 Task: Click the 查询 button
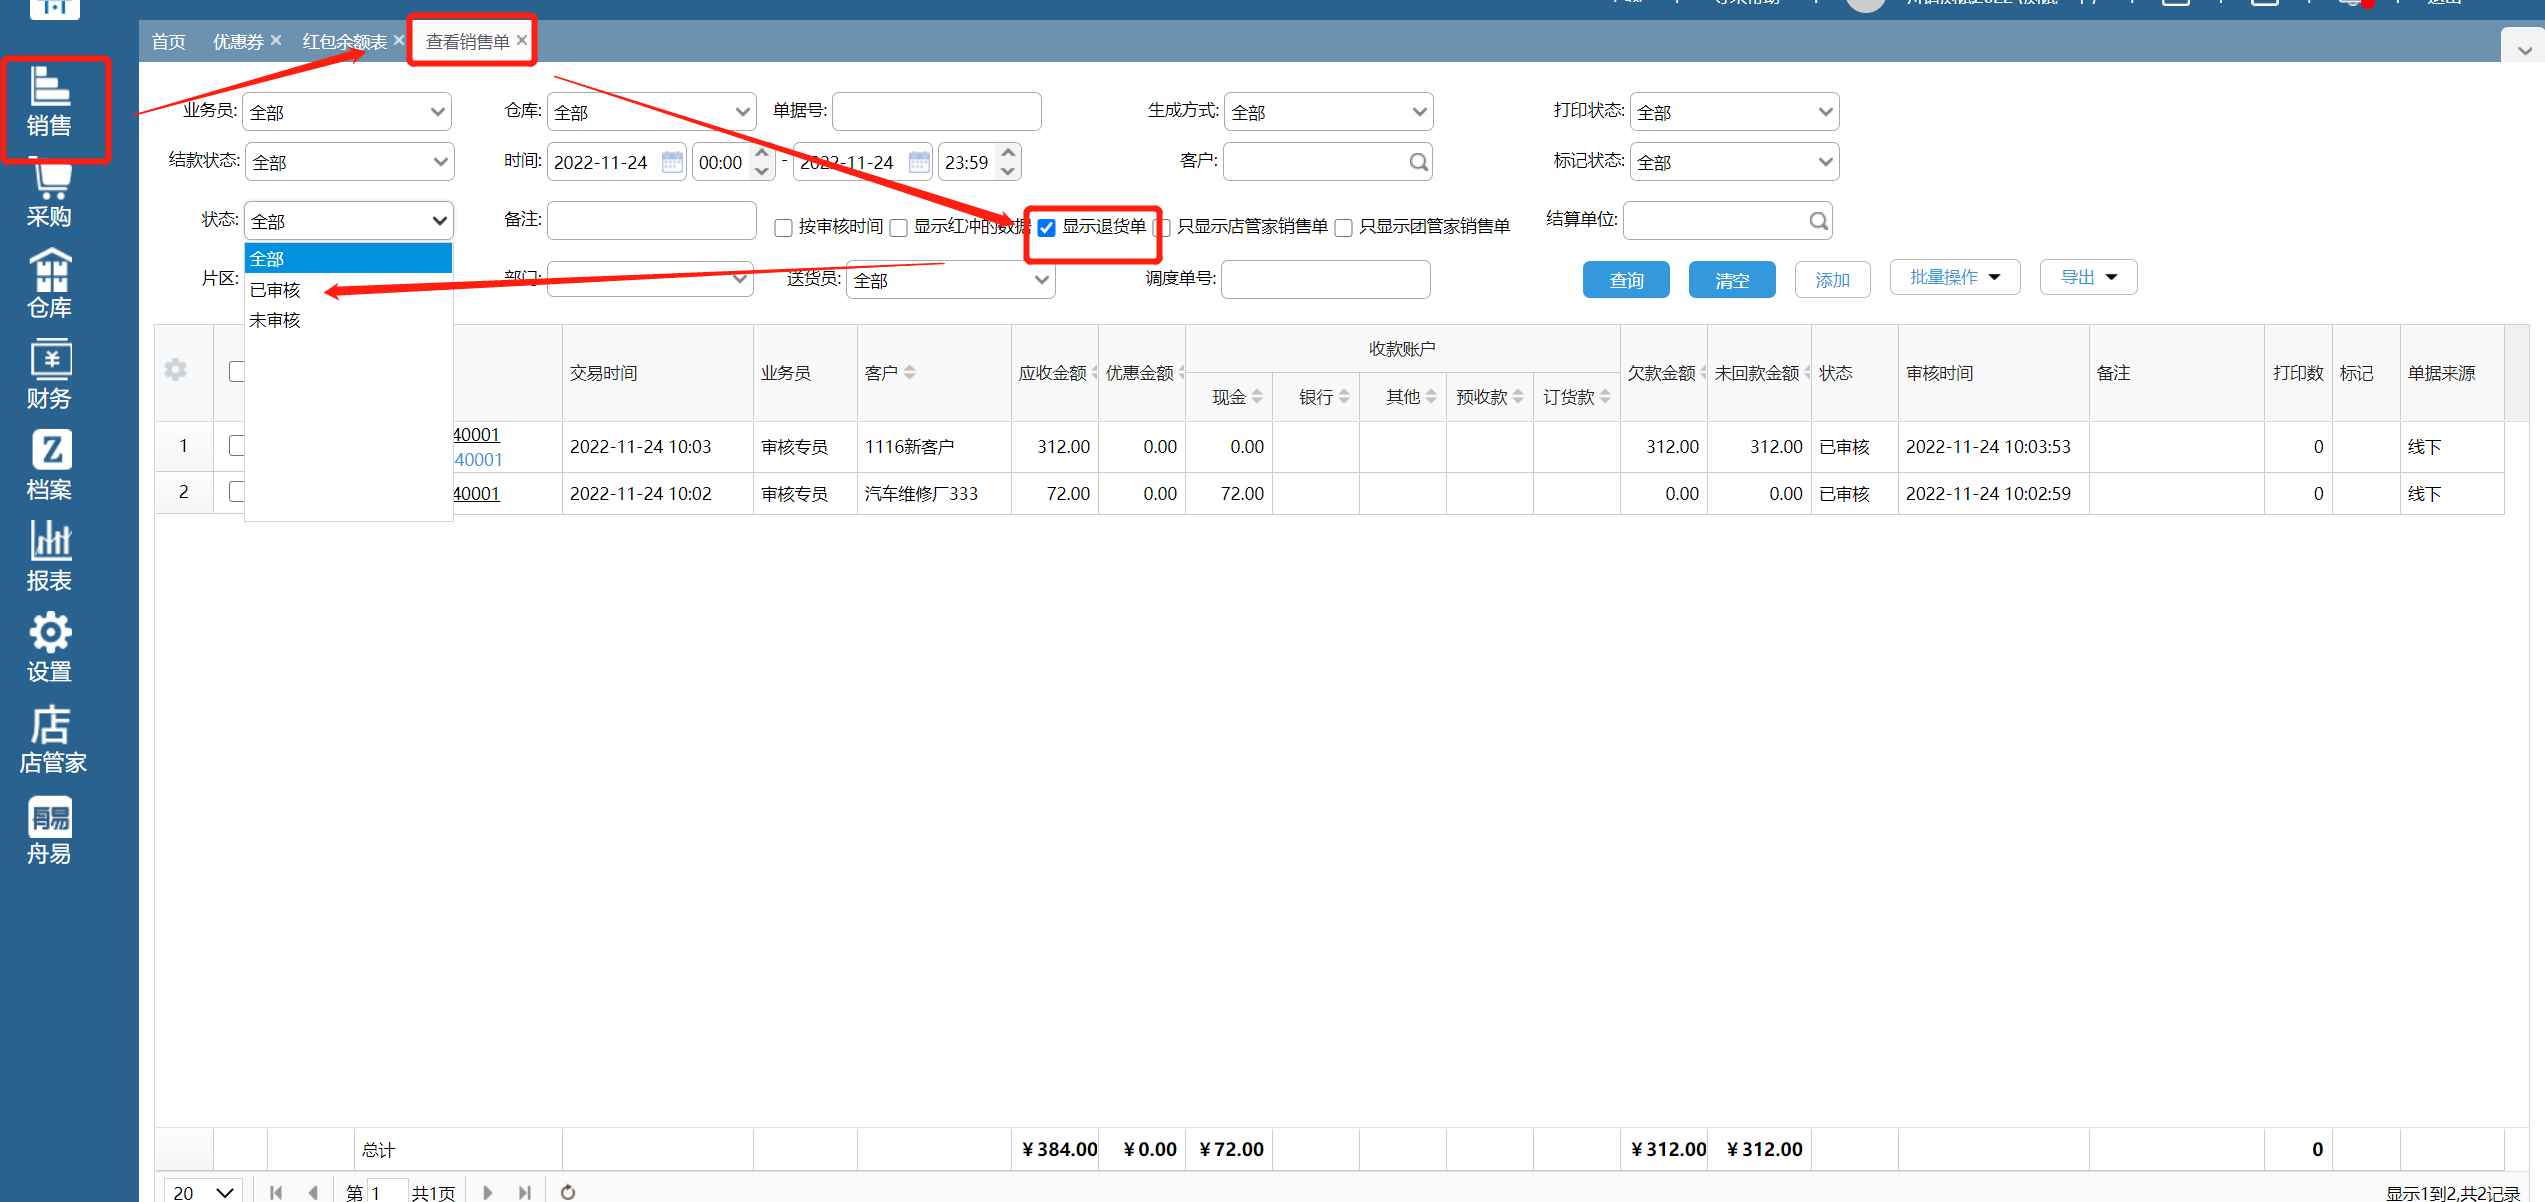(1626, 280)
